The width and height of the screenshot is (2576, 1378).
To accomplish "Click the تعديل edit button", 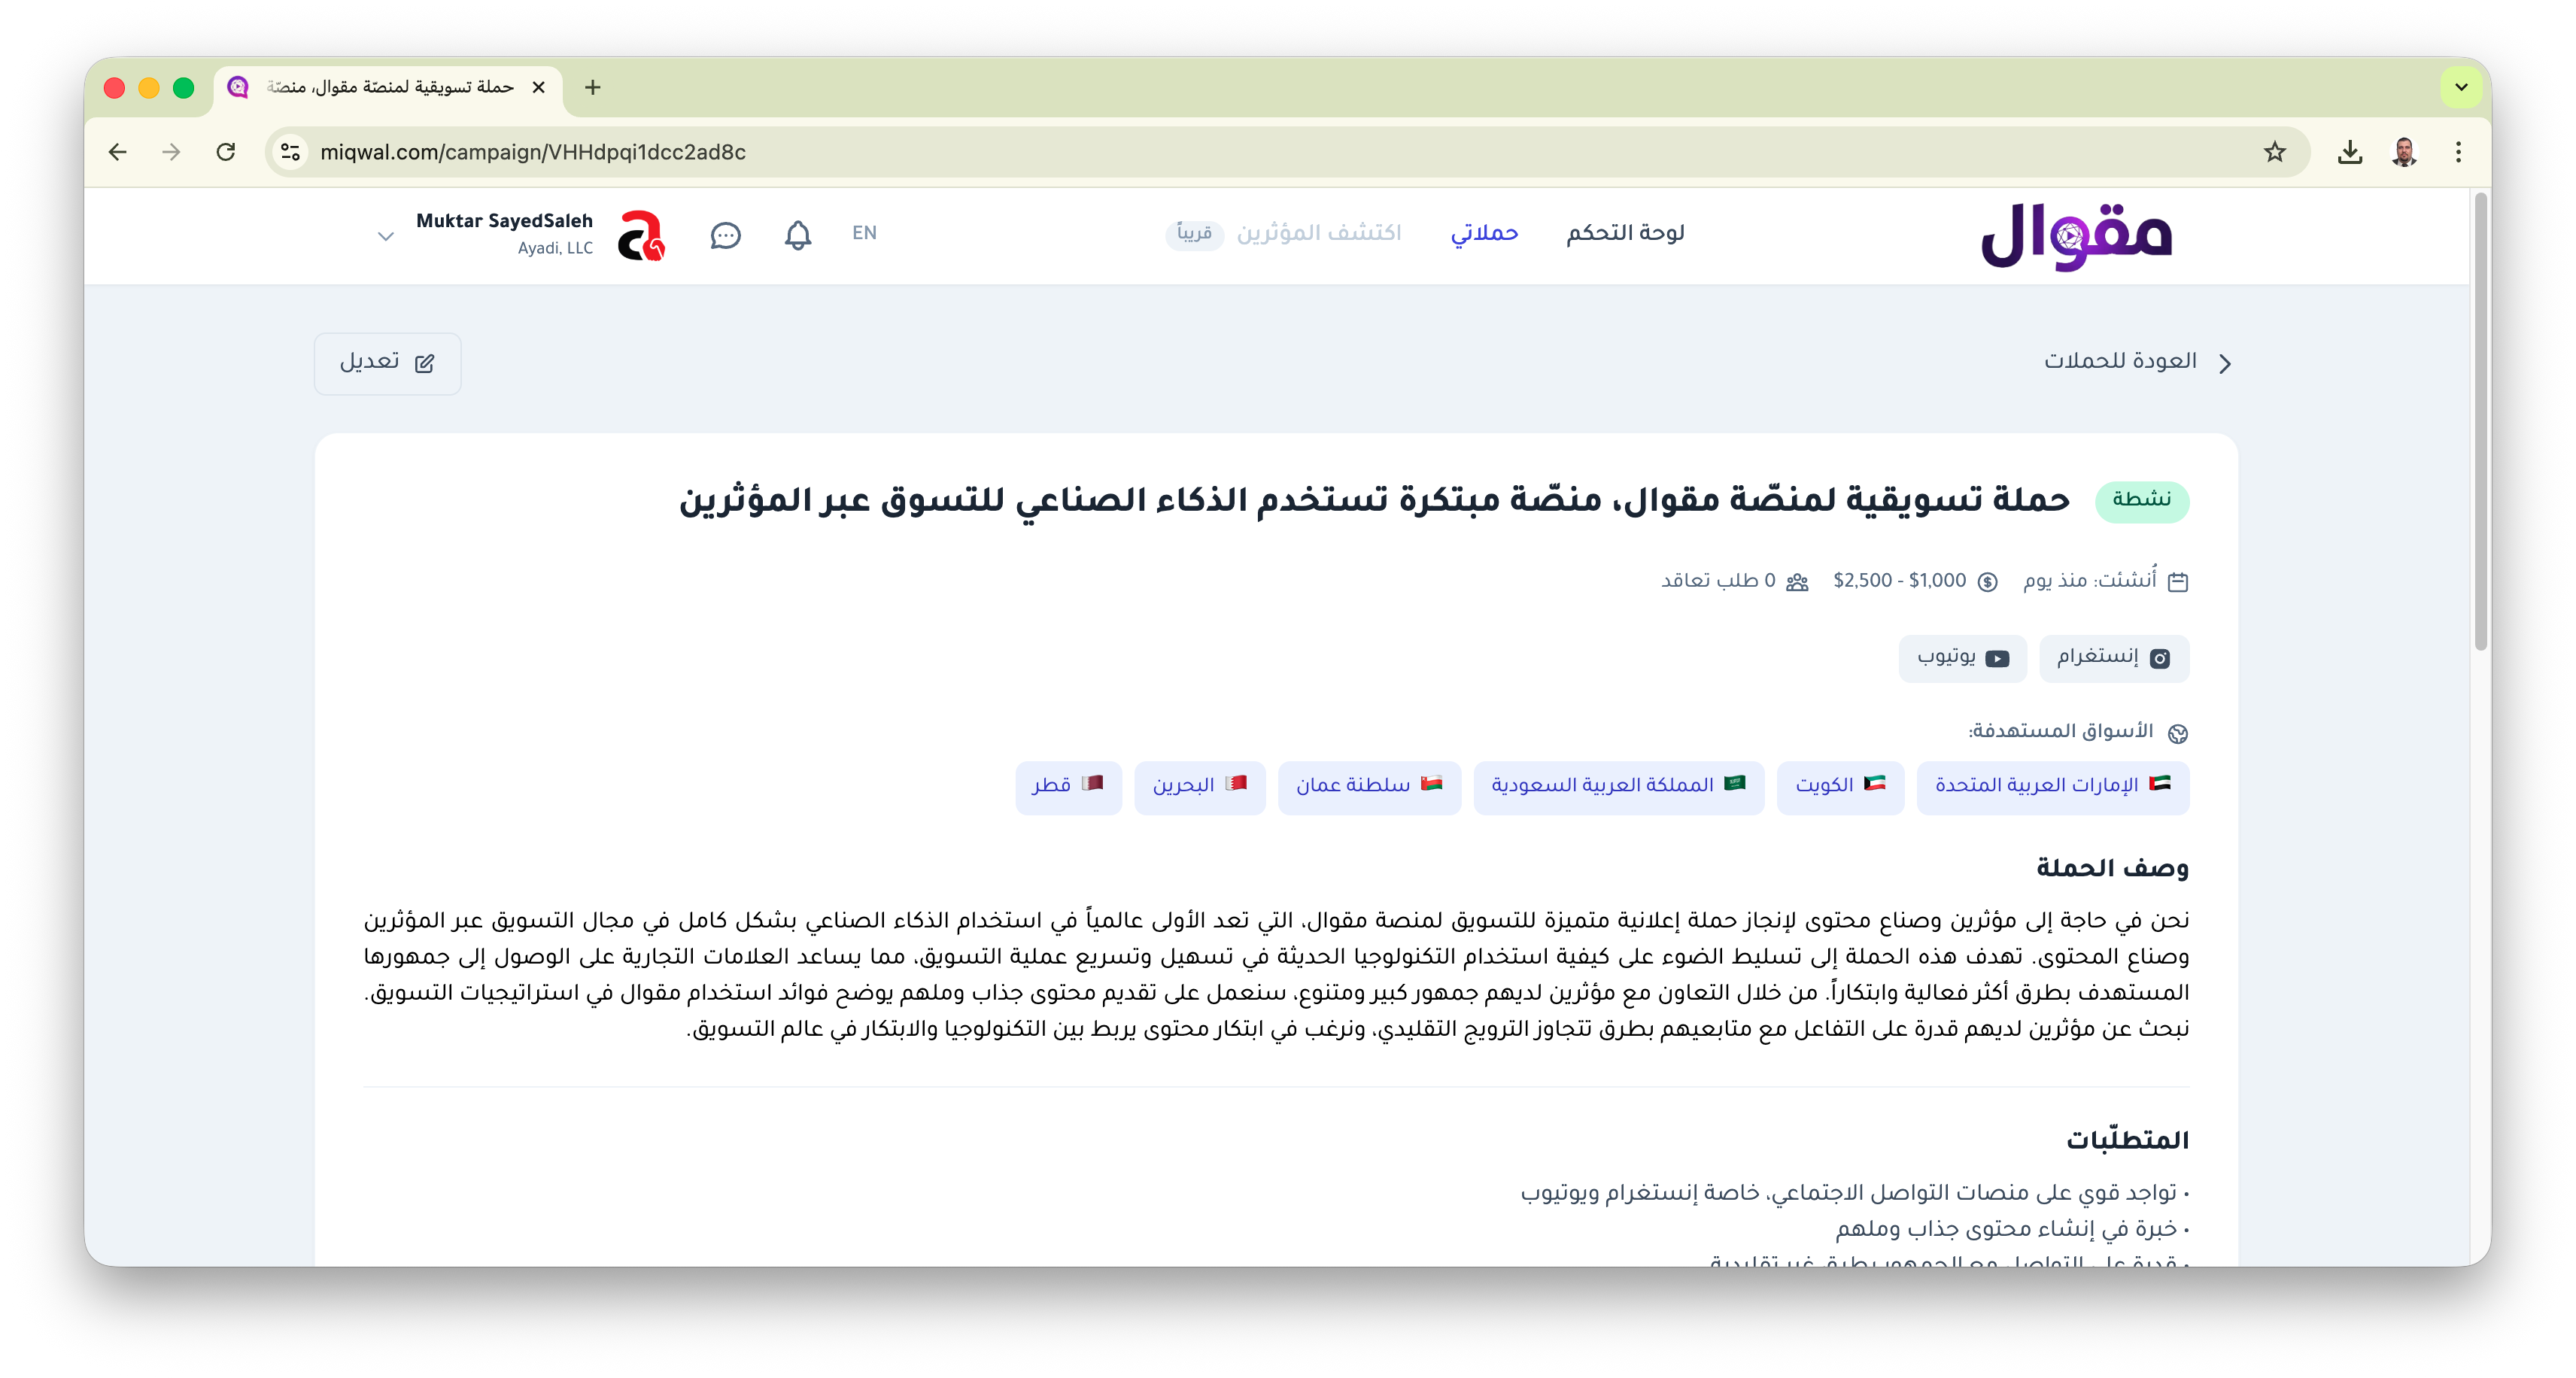I will point(387,363).
